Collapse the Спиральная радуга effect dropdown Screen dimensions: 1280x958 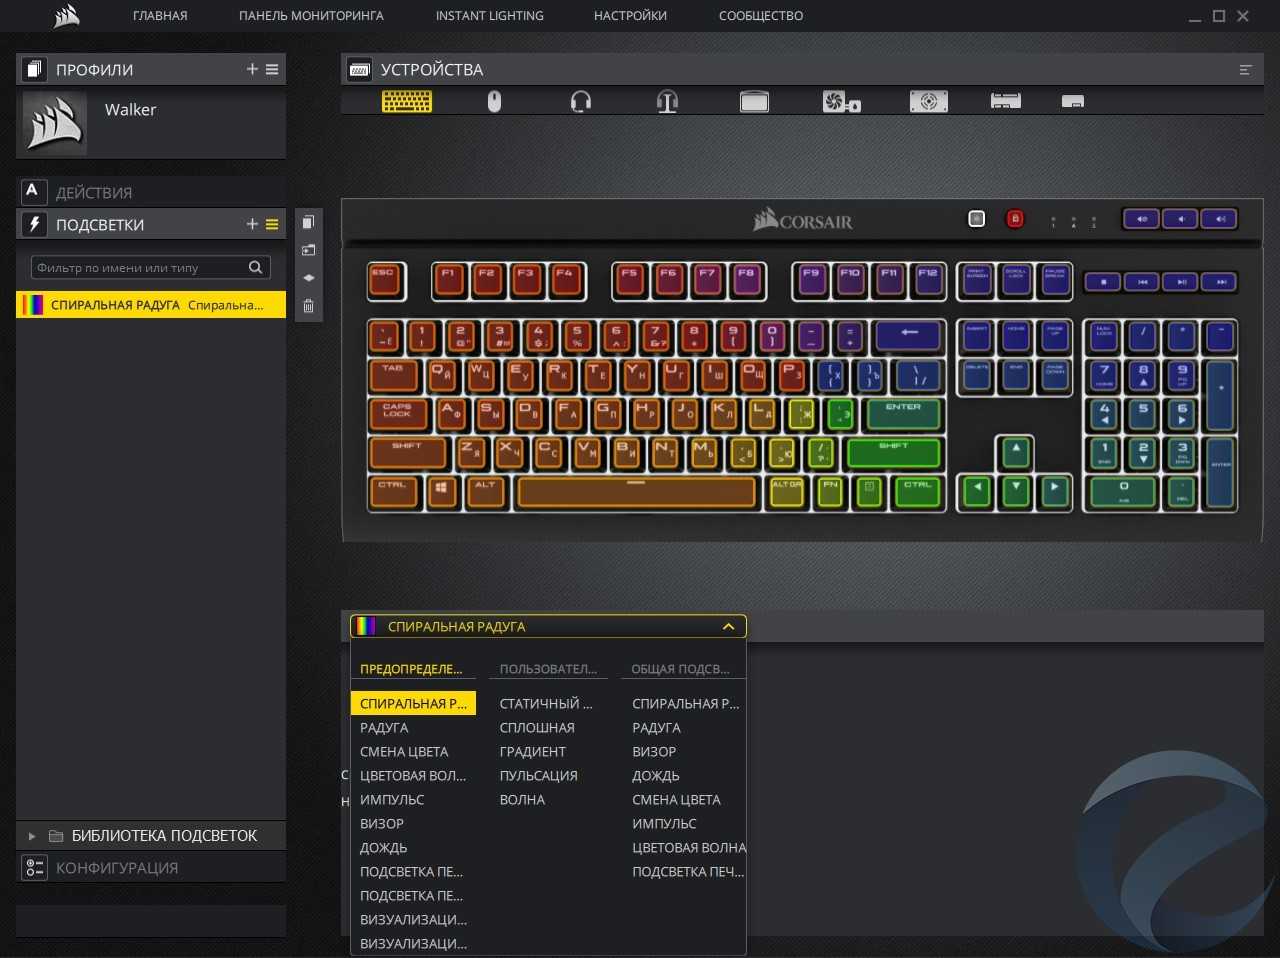pos(728,627)
